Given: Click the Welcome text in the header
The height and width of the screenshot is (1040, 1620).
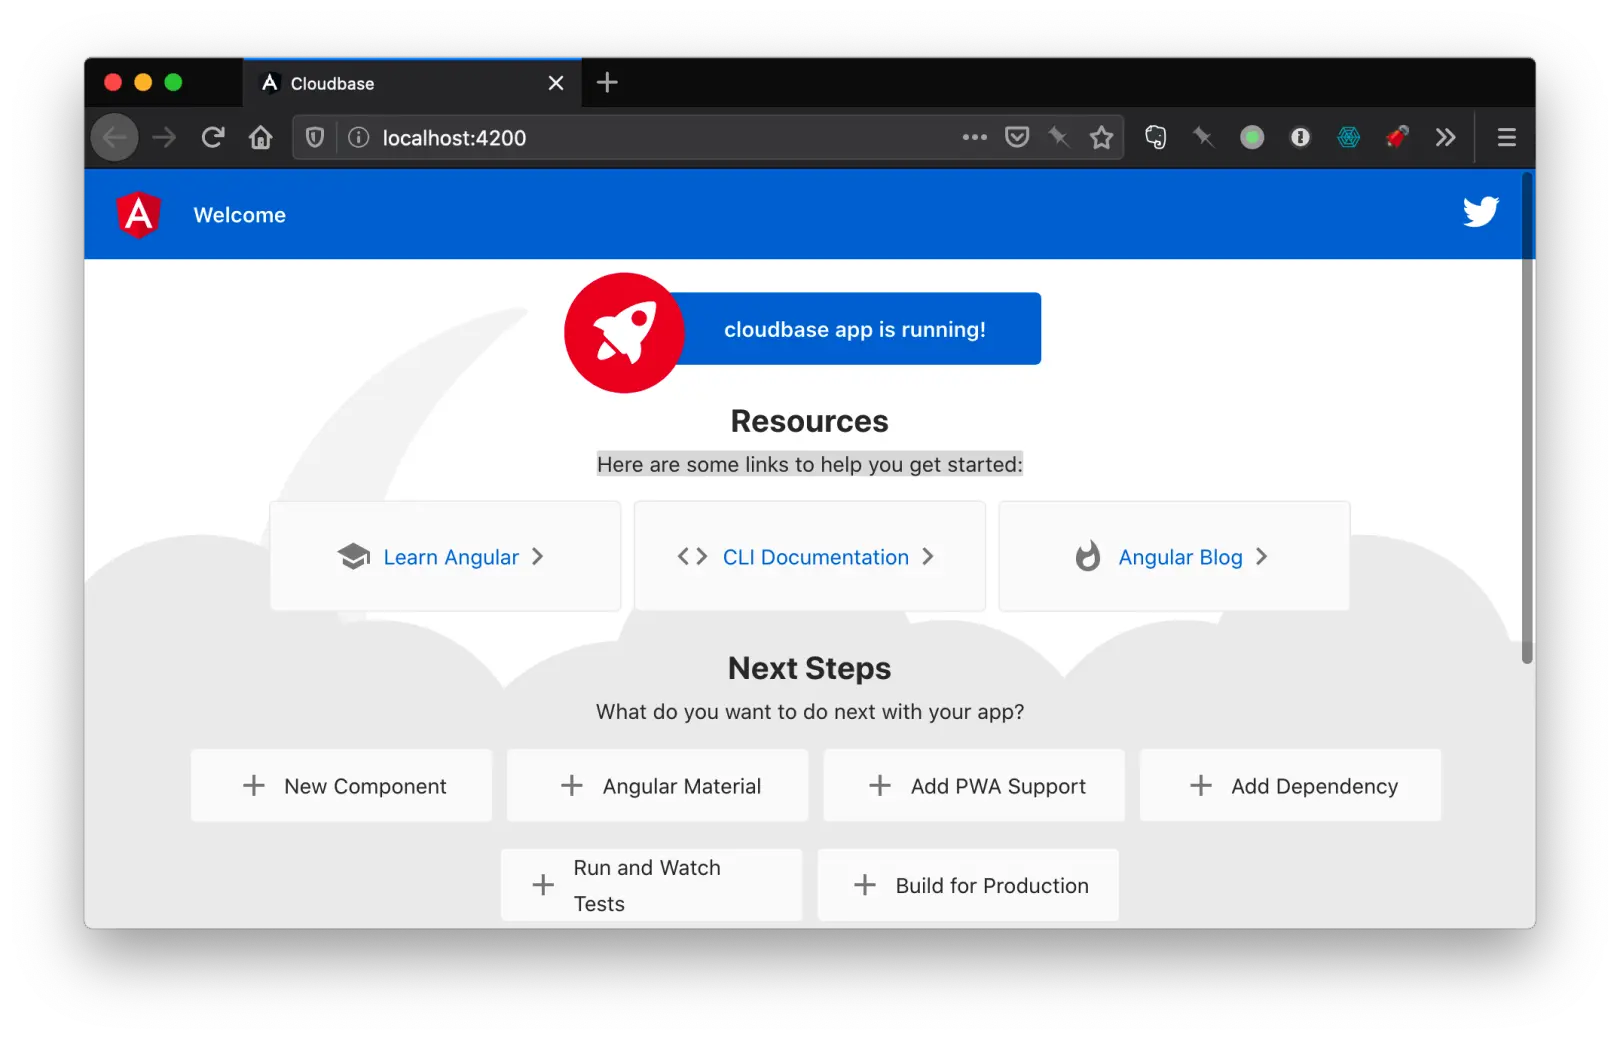Looking at the screenshot, I should click(240, 215).
